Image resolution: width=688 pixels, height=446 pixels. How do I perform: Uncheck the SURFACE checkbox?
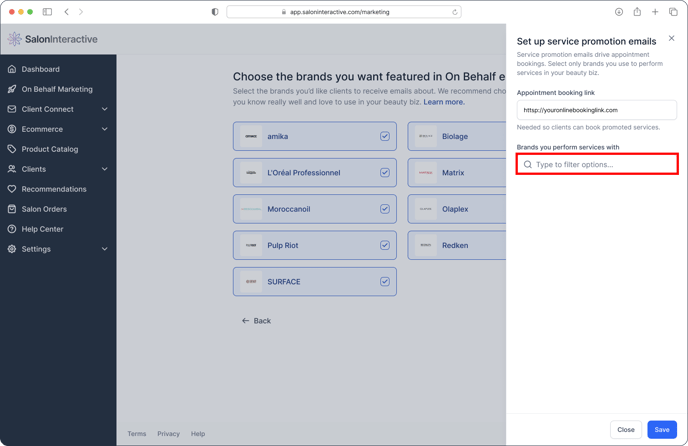[x=385, y=281]
